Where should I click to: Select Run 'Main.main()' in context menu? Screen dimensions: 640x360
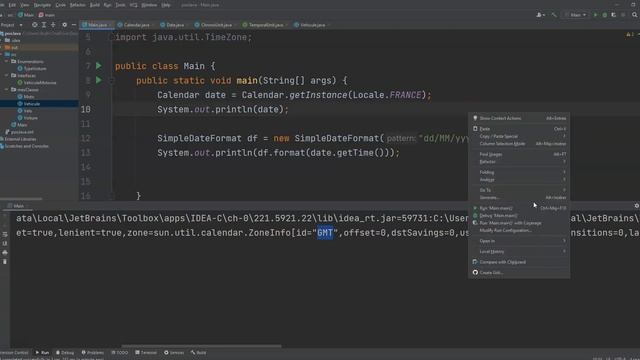pyautogui.click(x=519, y=208)
